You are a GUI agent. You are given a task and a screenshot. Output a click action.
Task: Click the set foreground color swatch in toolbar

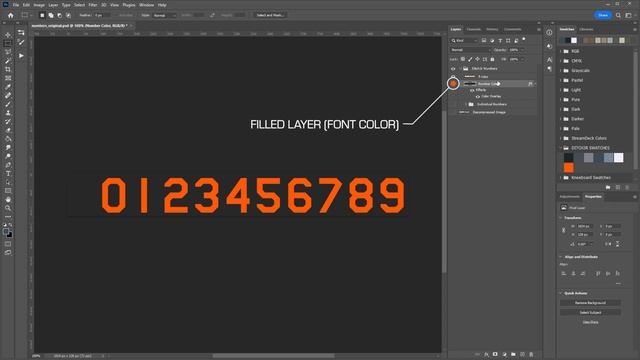[6, 232]
